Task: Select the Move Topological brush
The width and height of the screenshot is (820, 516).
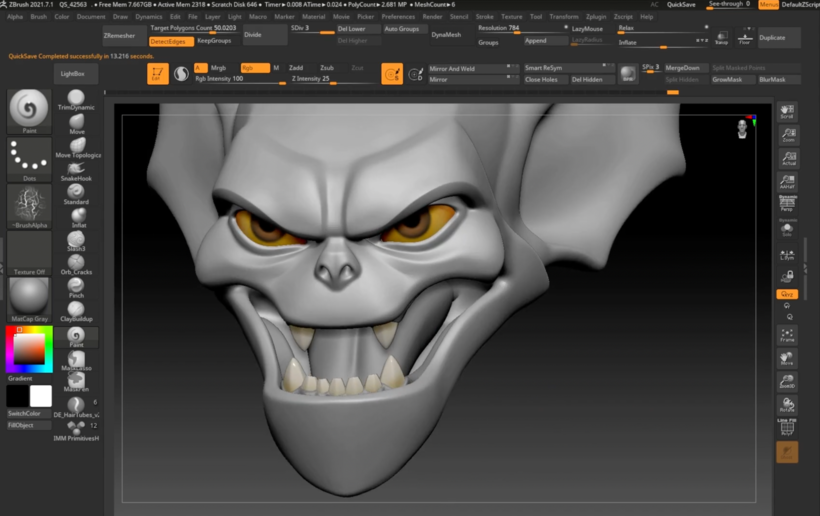Action: tap(77, 147)
